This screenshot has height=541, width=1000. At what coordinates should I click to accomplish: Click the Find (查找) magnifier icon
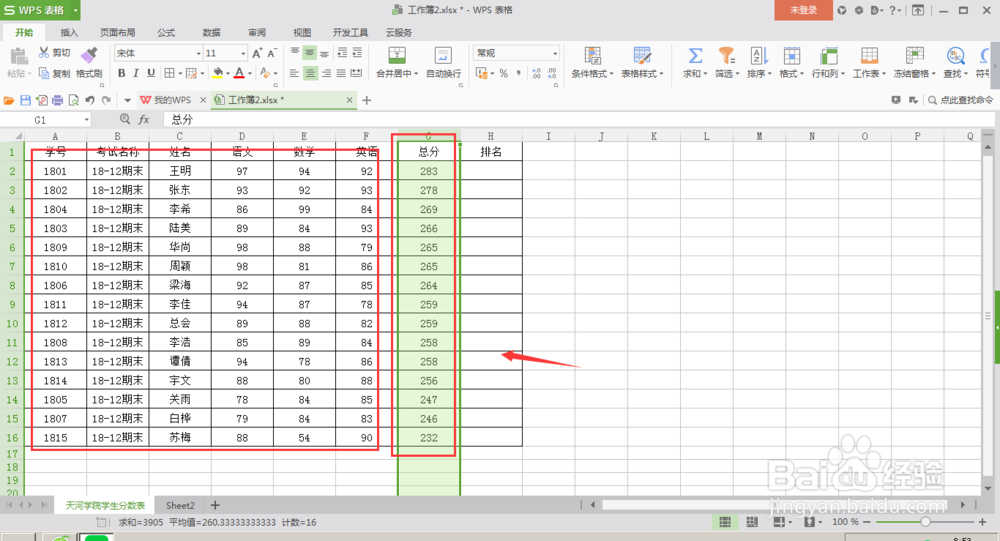point(955,56)
